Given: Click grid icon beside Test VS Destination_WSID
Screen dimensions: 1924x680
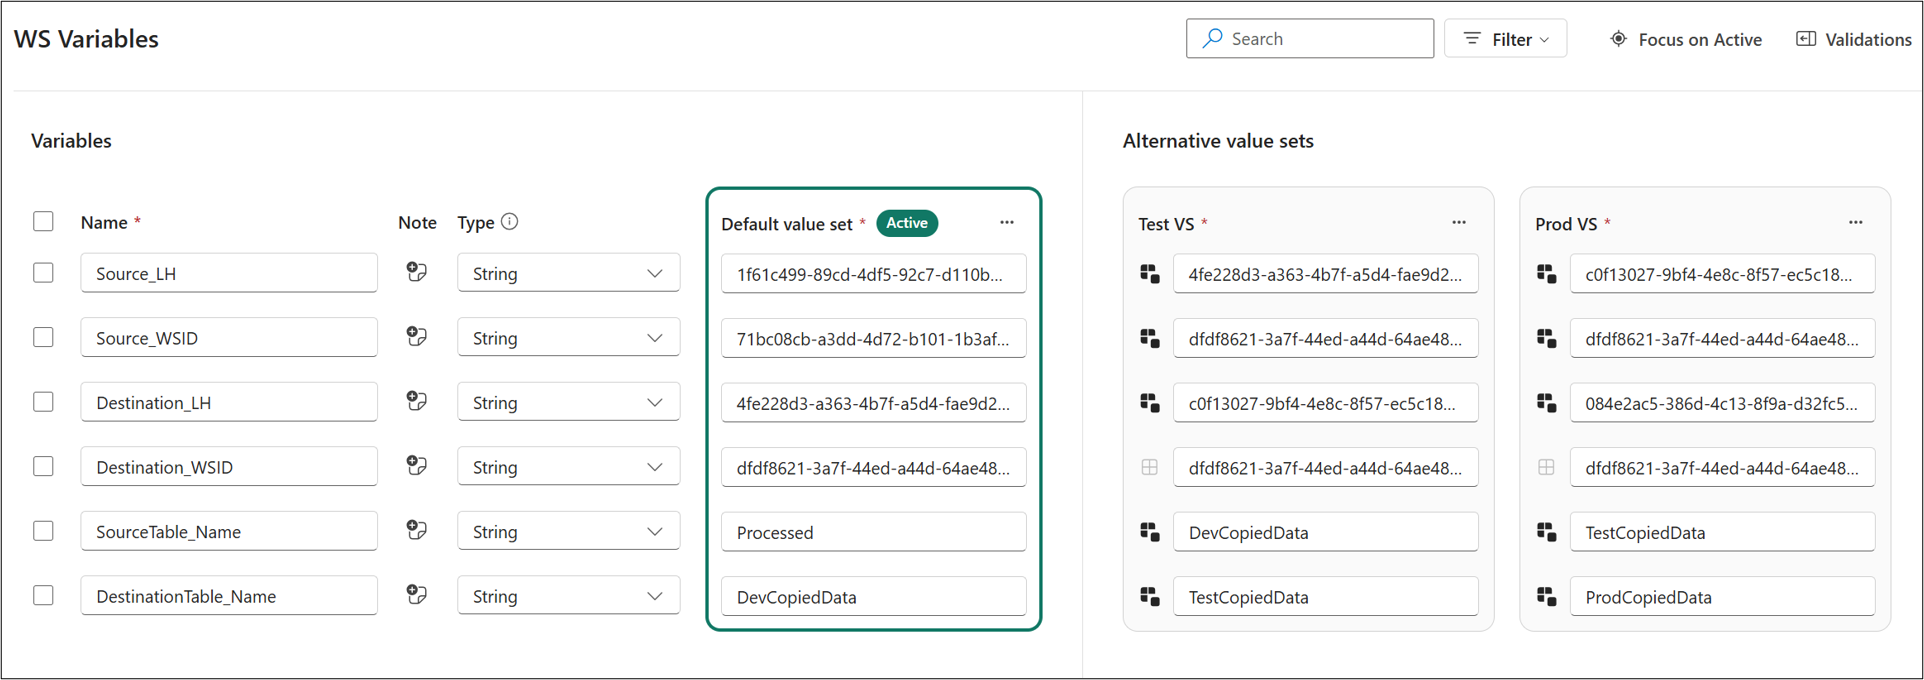Looking at the screenshot, I should (x=1150, y=467).
